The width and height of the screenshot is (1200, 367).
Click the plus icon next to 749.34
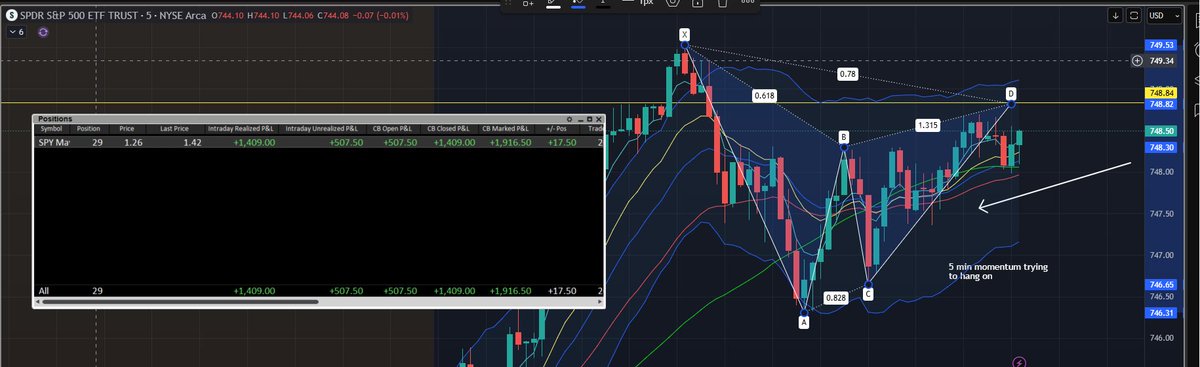click(x=1136, y=61)
